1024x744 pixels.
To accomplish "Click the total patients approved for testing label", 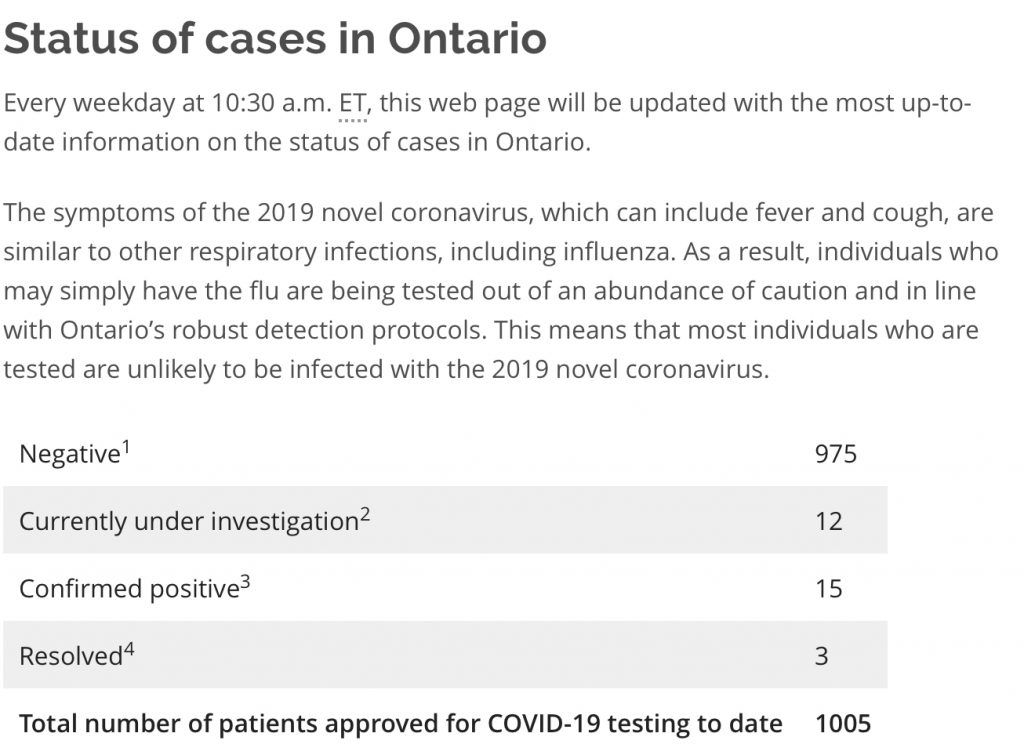I will (x=400, y=723).
